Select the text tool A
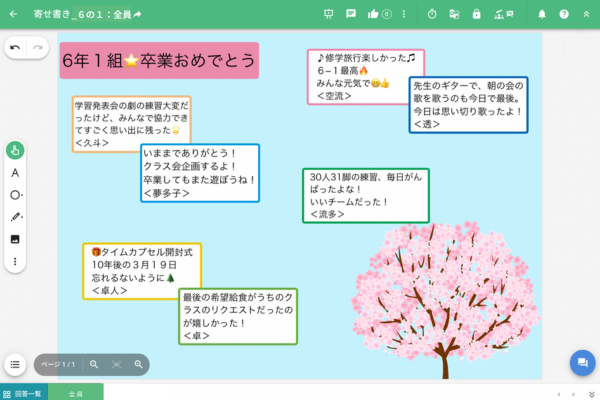This screenshot has height=400, width=600. tap(15, 173)
